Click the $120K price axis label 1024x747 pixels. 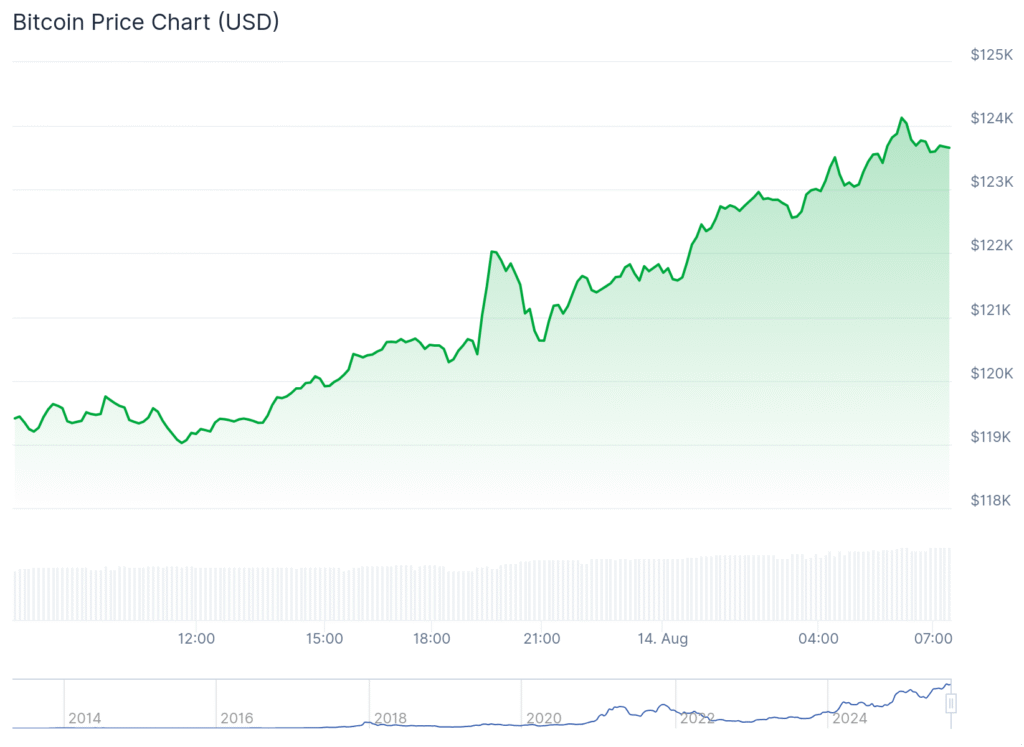pyautogui.click(x=991, y=373)
